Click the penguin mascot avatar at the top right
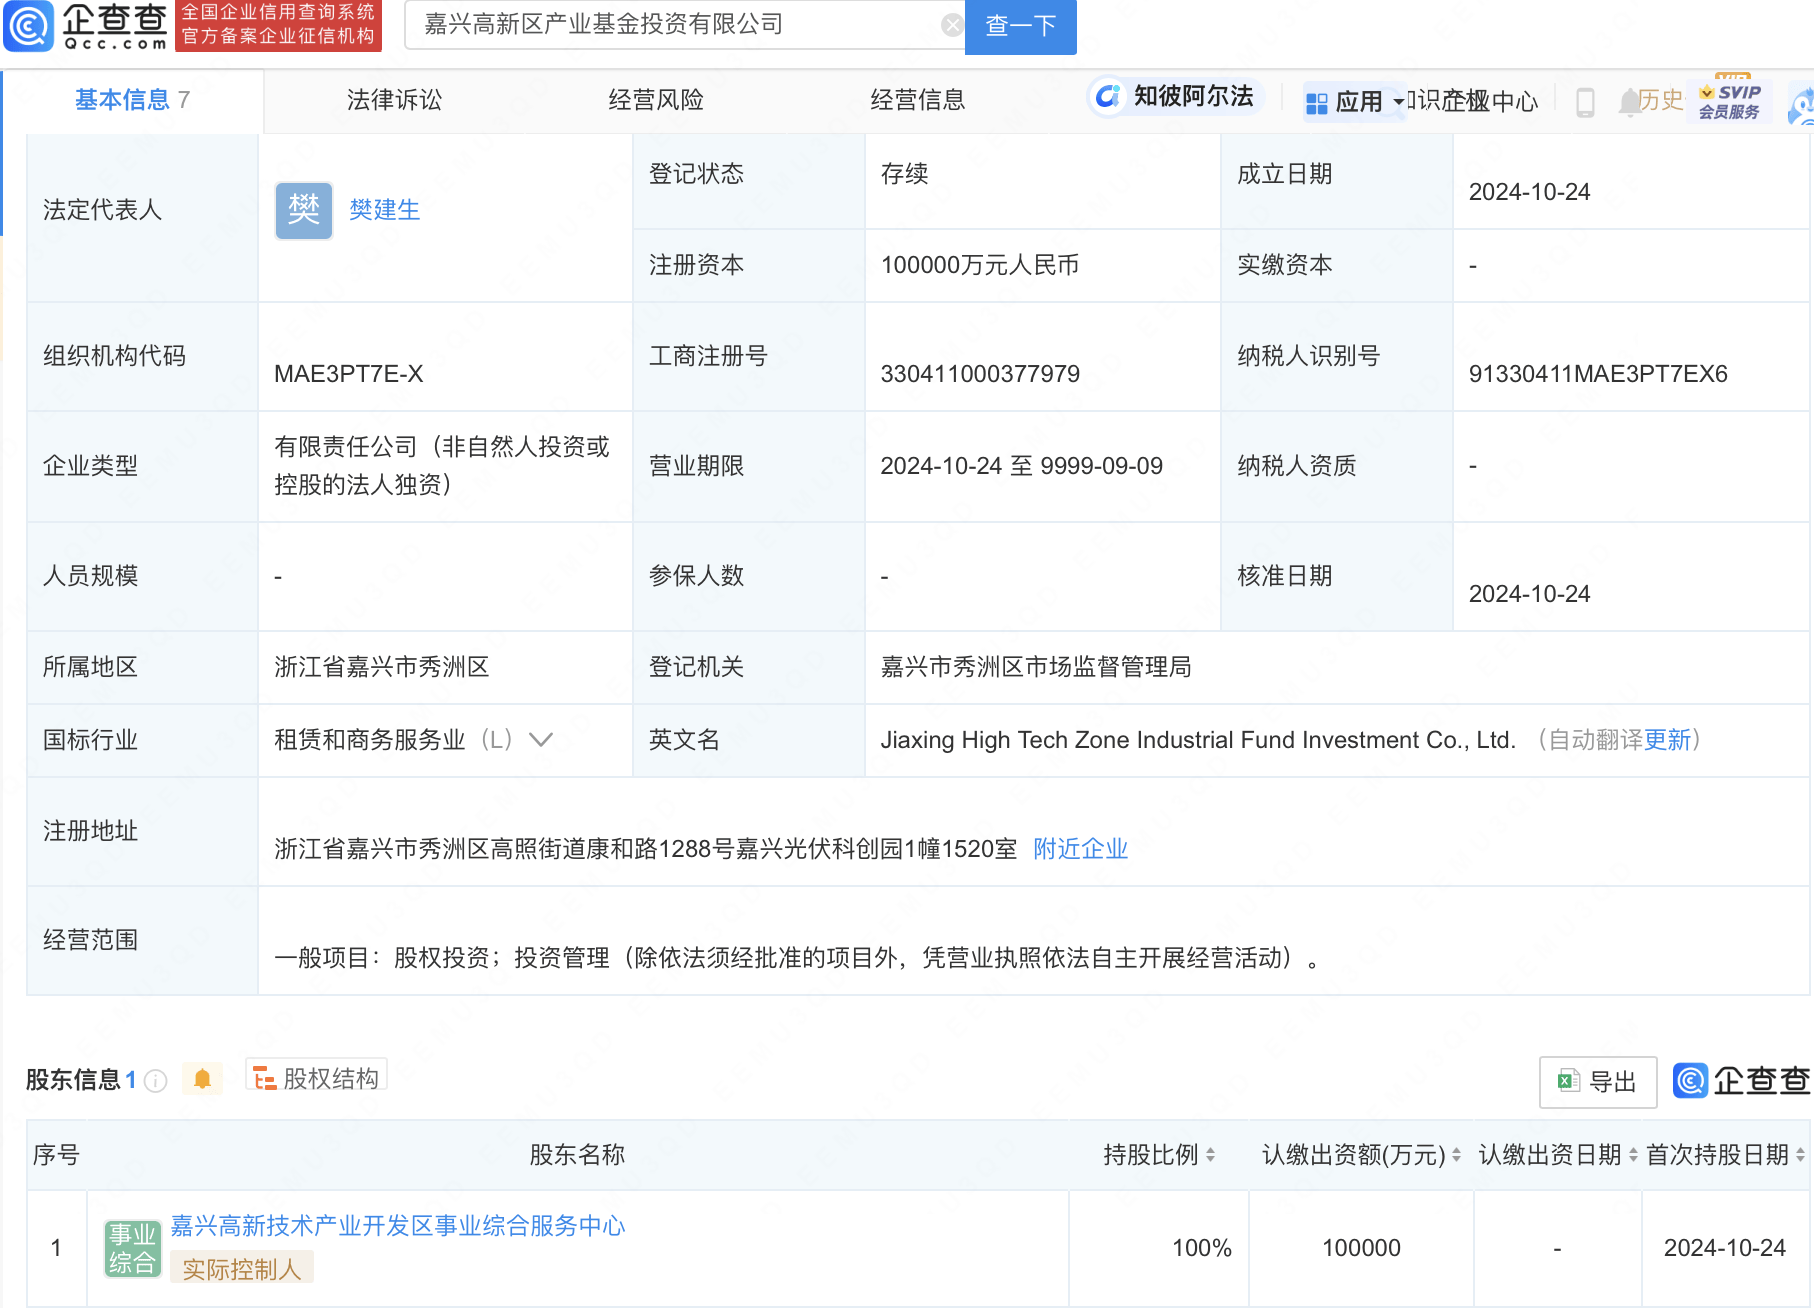The width and height of the screenshot is (1814, 1308). [1802, 105]
